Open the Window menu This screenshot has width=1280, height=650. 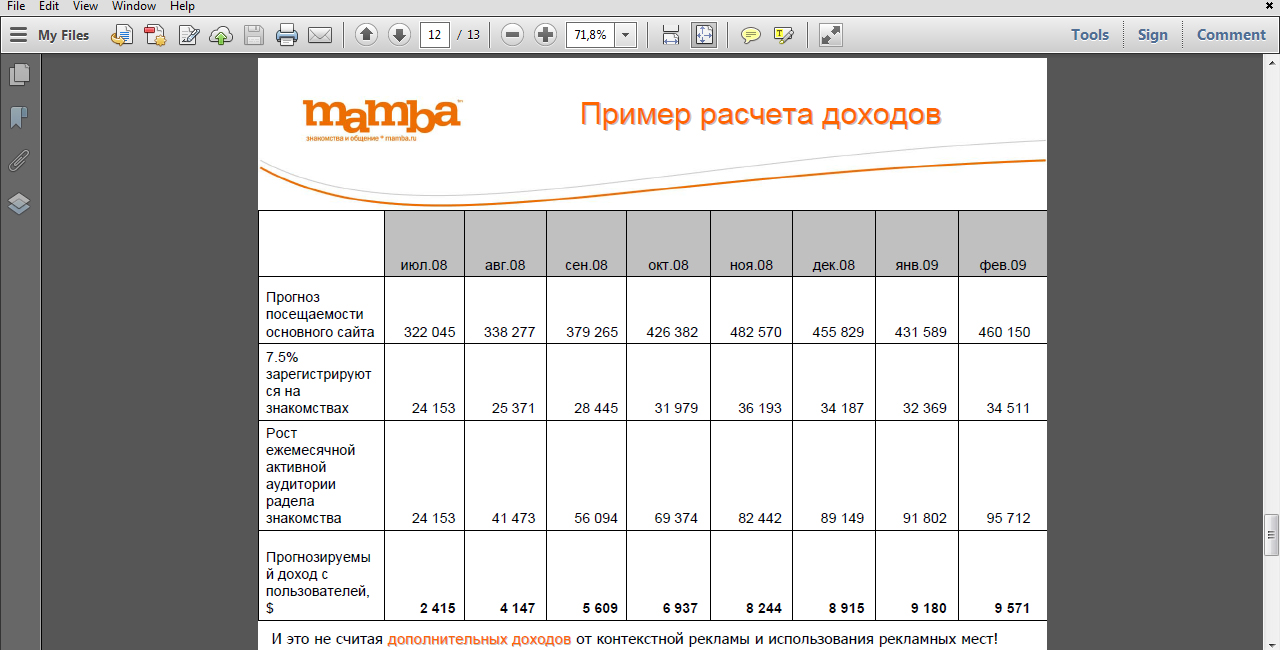coord(133,6)
